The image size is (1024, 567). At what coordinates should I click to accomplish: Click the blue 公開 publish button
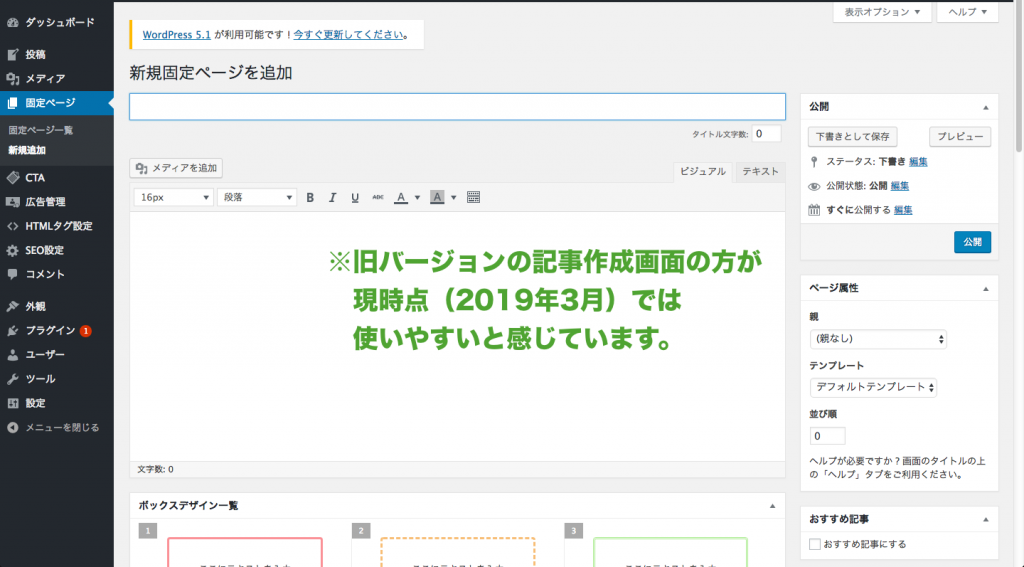click(x=972, y=241)
